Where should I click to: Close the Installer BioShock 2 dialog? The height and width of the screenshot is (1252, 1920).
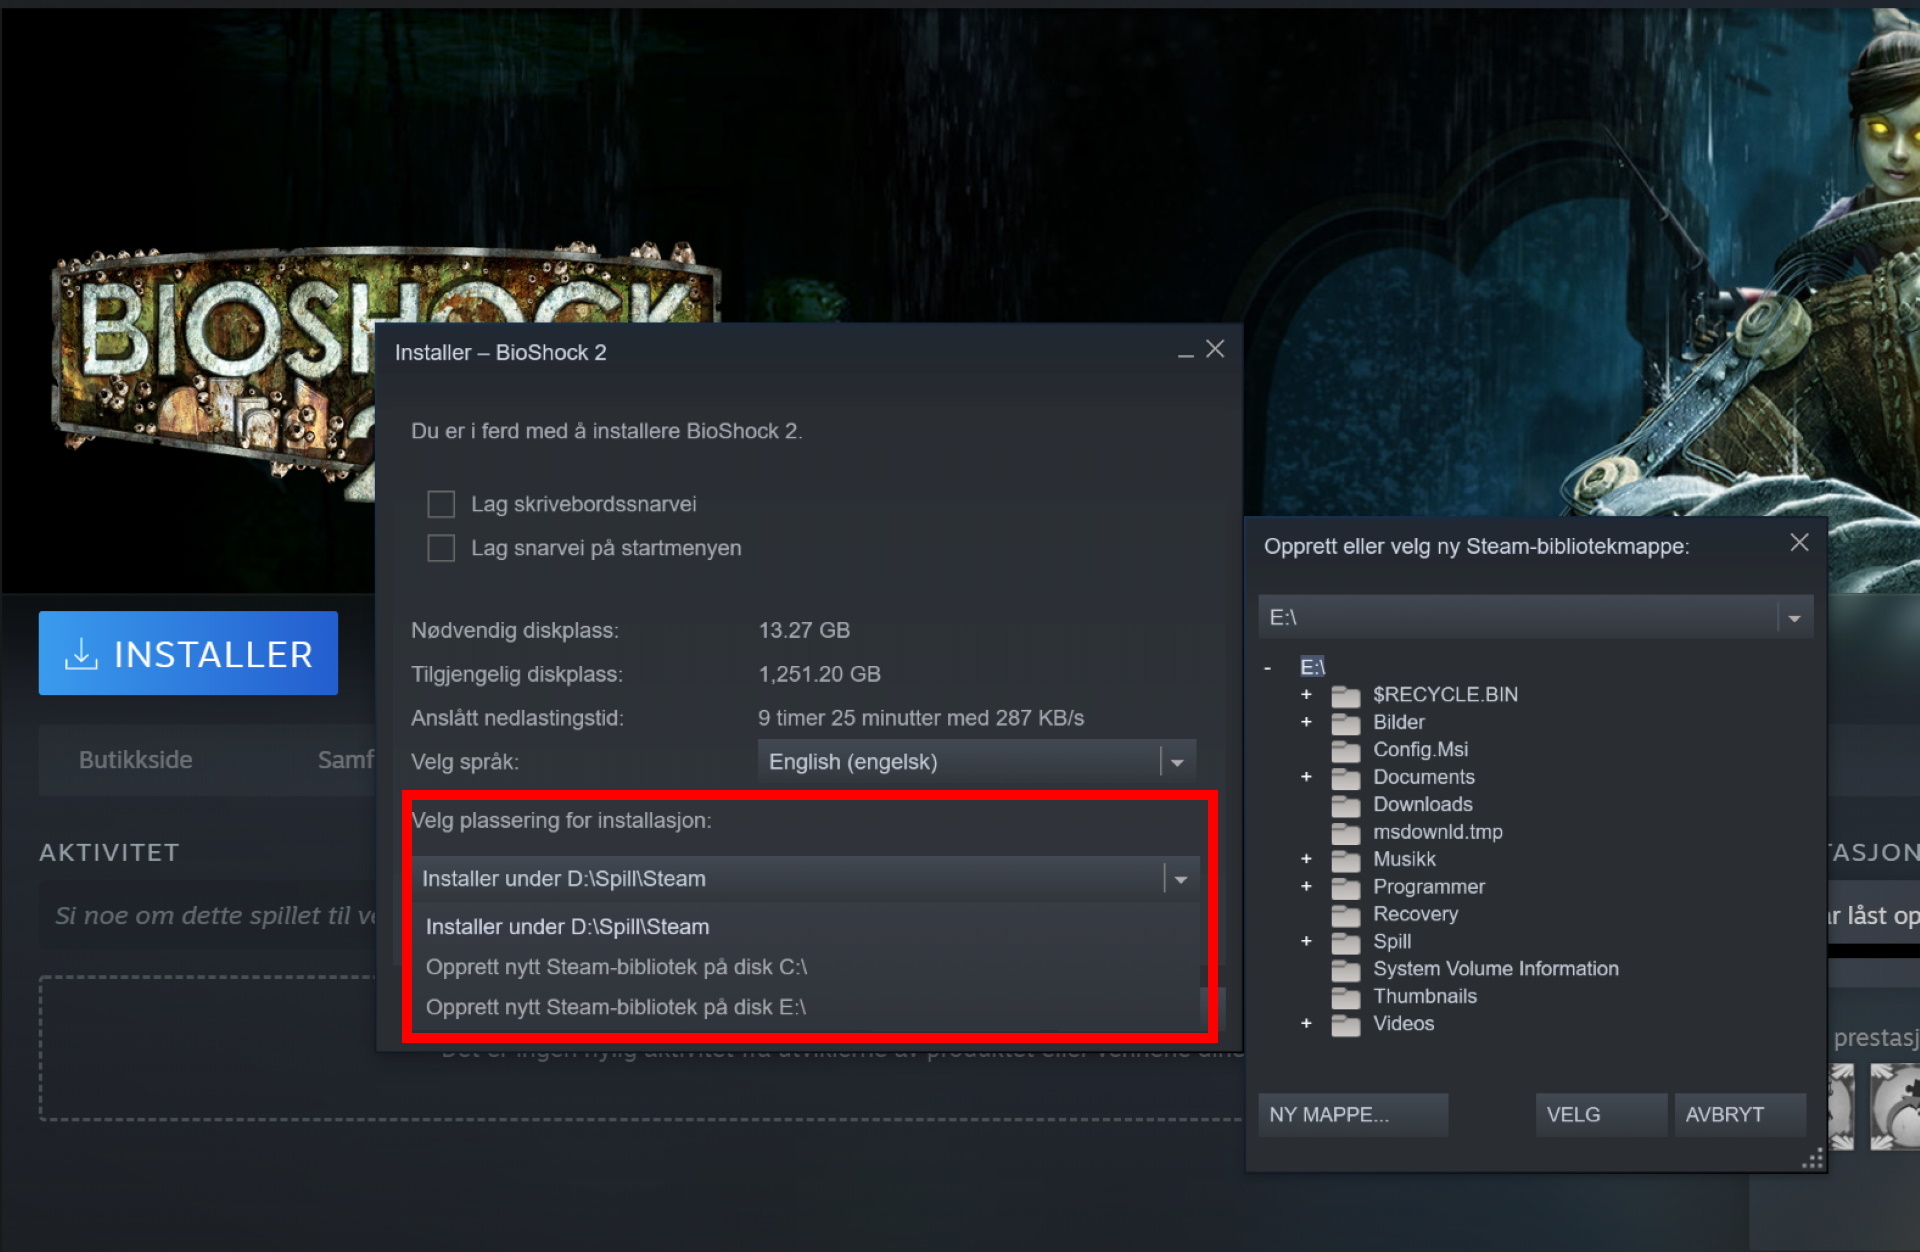tap(1215, 349)
